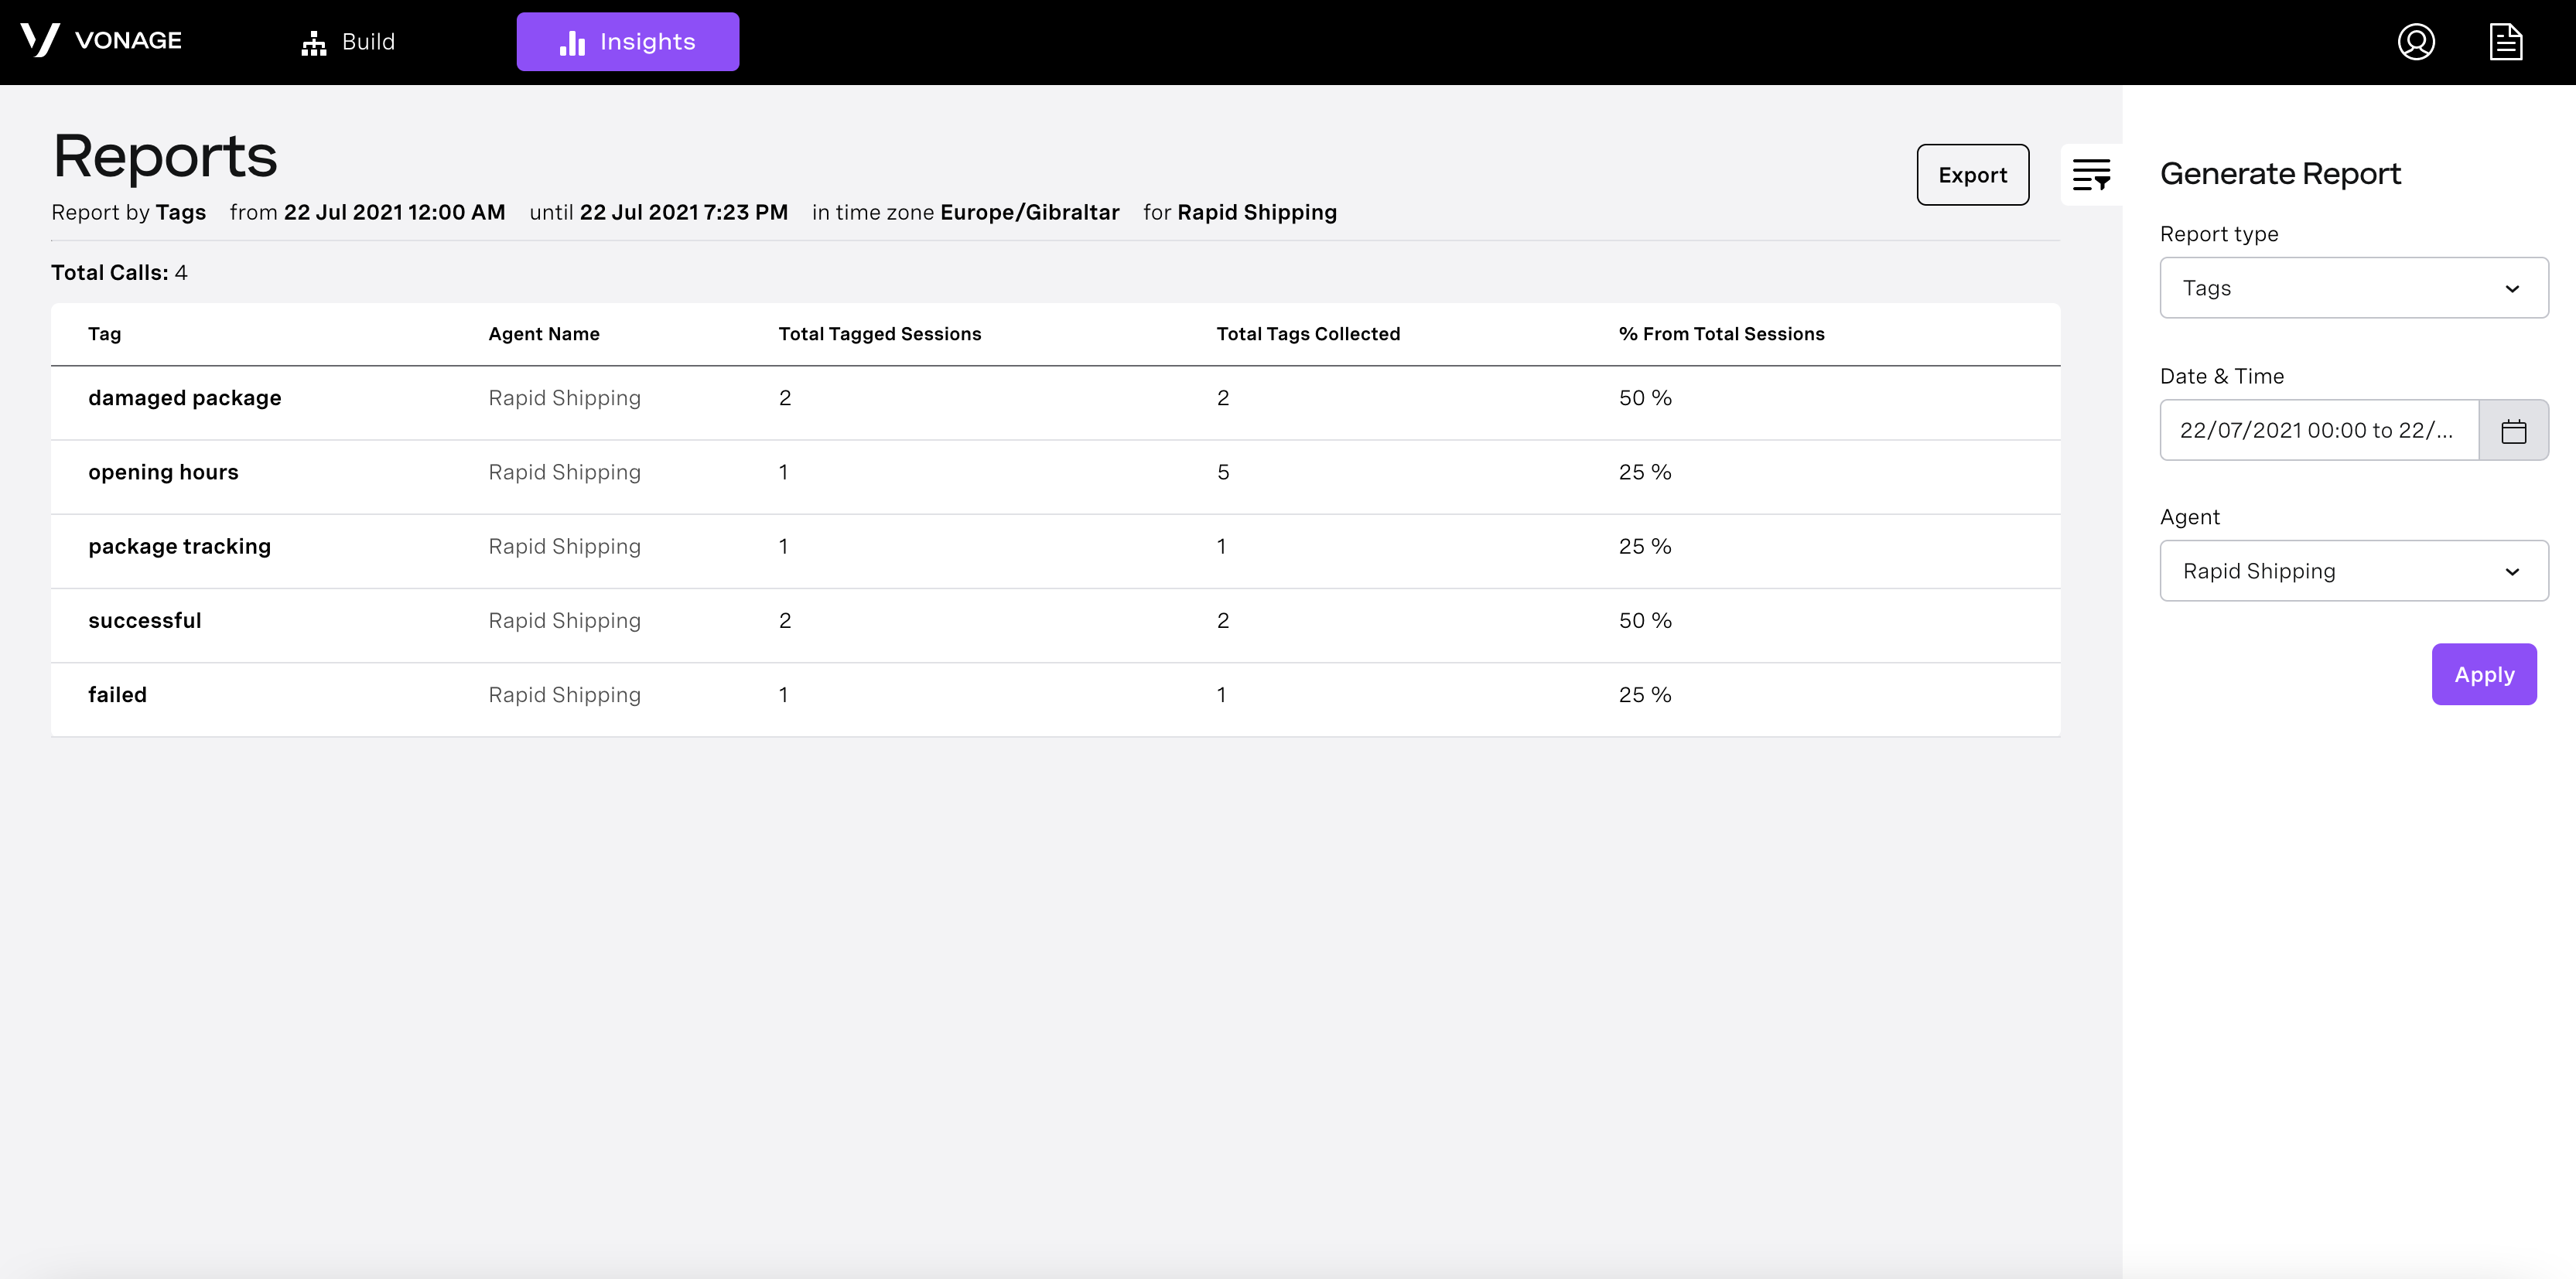The height and width of the screenshot is (1279, 2576).
Task: Click the Europe/Gibraltar time zone text
Action: tap(1029, 212)
